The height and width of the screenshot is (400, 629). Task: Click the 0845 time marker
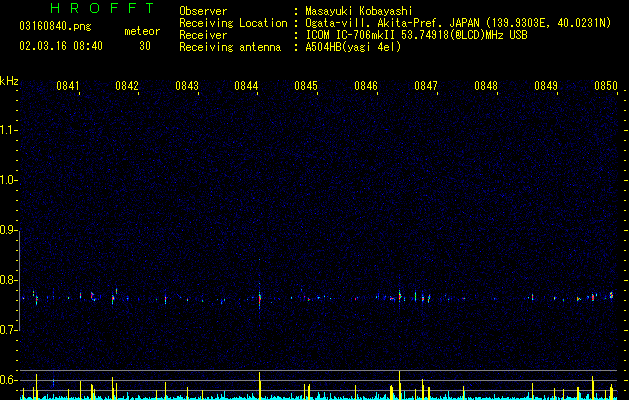(x=306, y=86)
